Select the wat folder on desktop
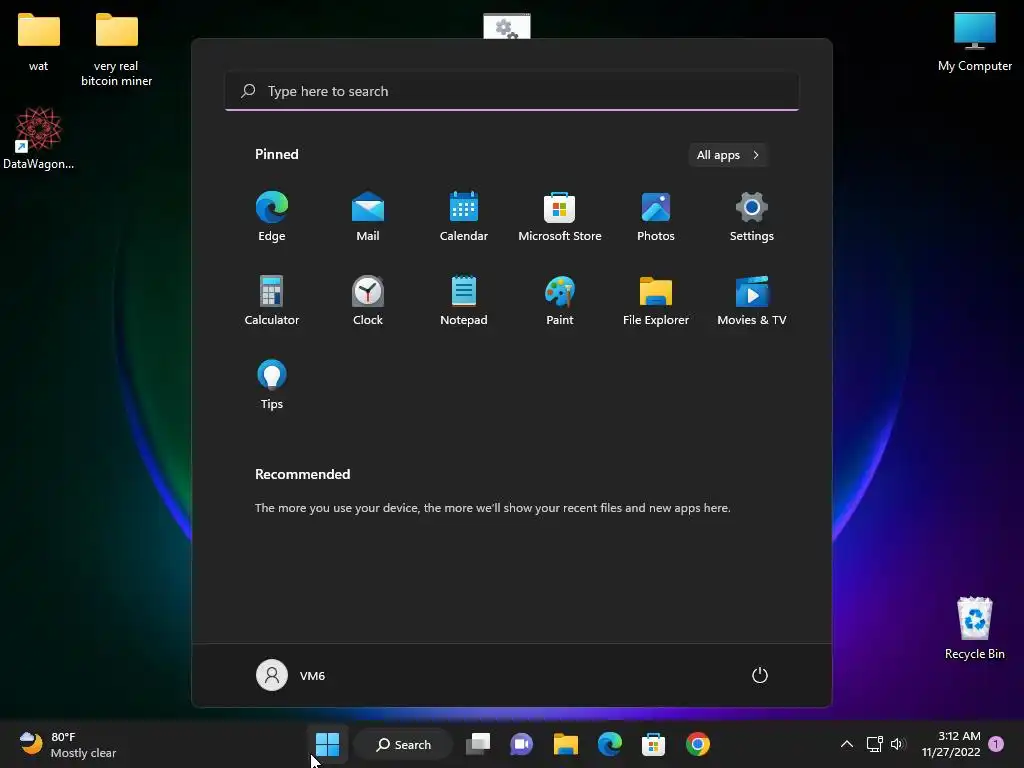 tap(39, 42)
